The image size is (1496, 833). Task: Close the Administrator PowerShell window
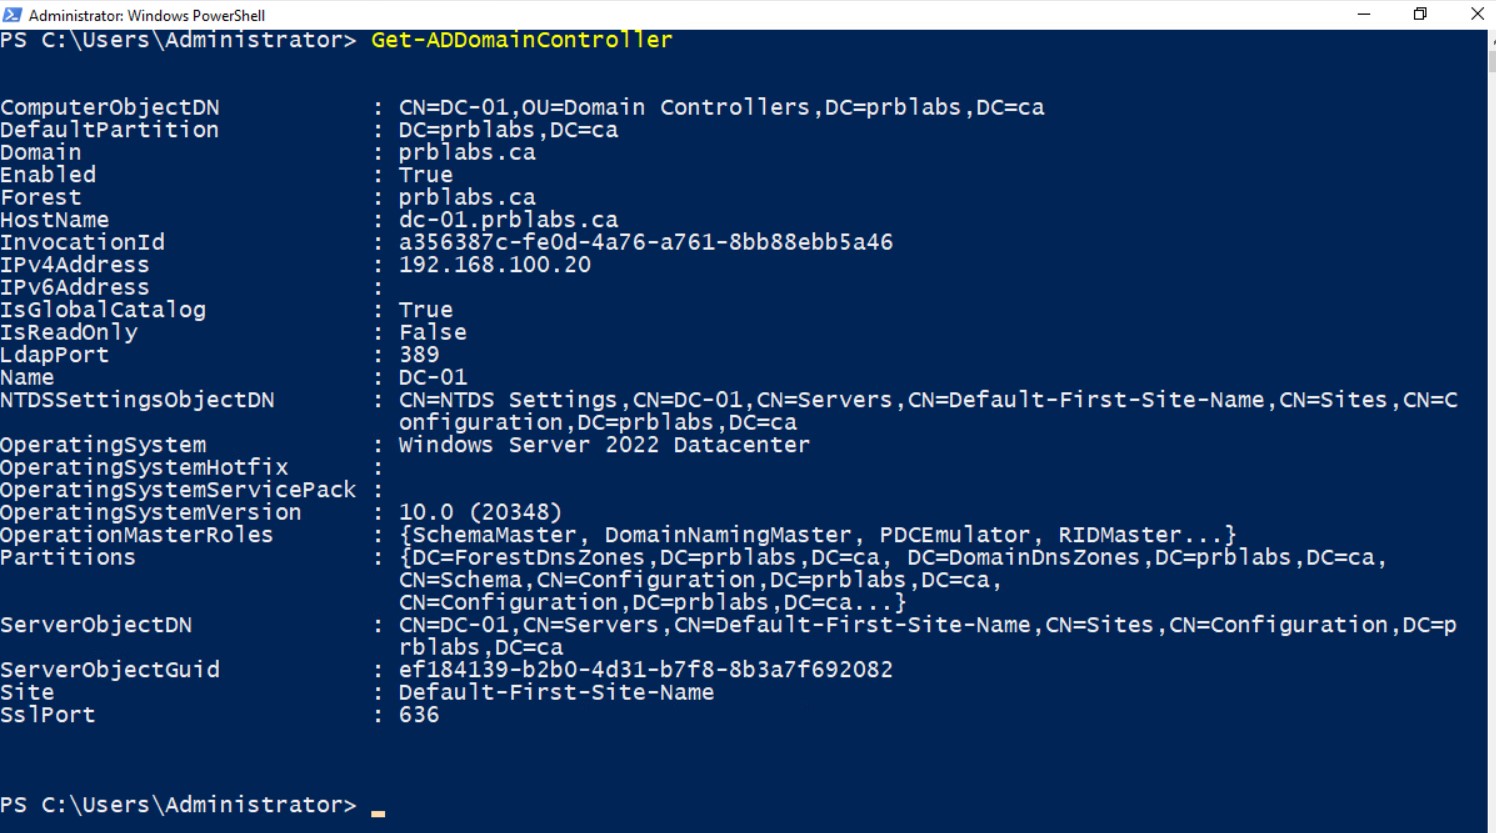pos(1476,14)
